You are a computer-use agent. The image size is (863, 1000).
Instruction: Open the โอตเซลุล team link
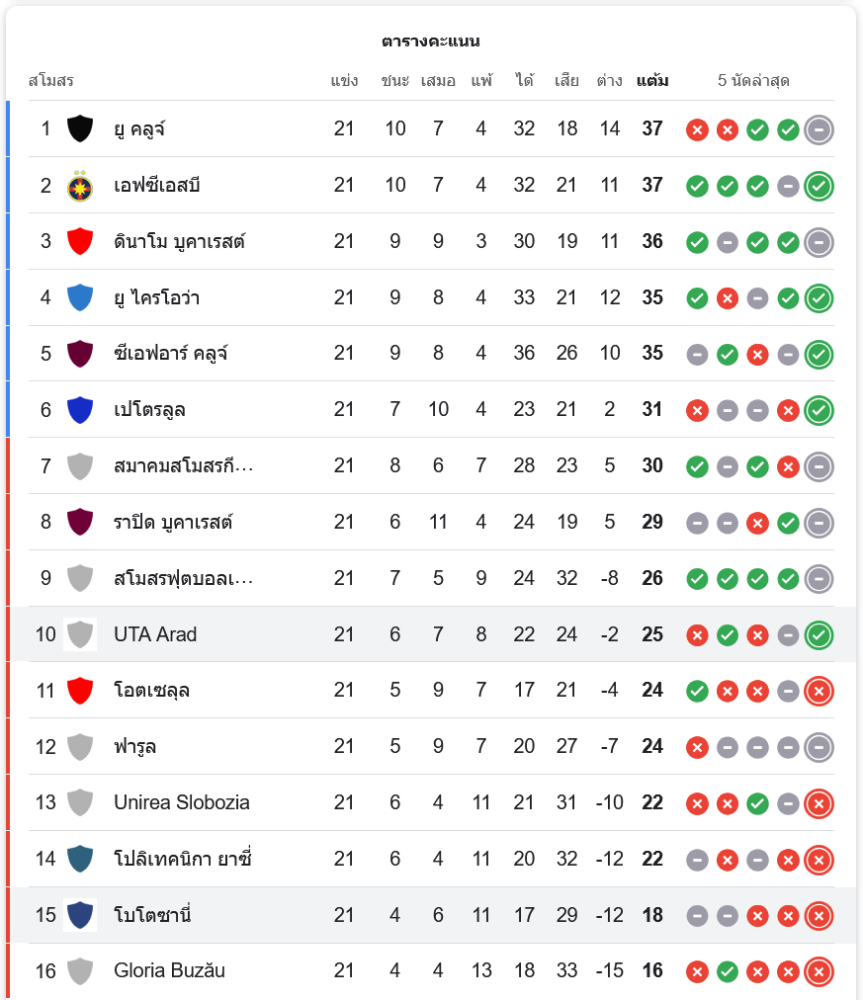coord(152,690)
